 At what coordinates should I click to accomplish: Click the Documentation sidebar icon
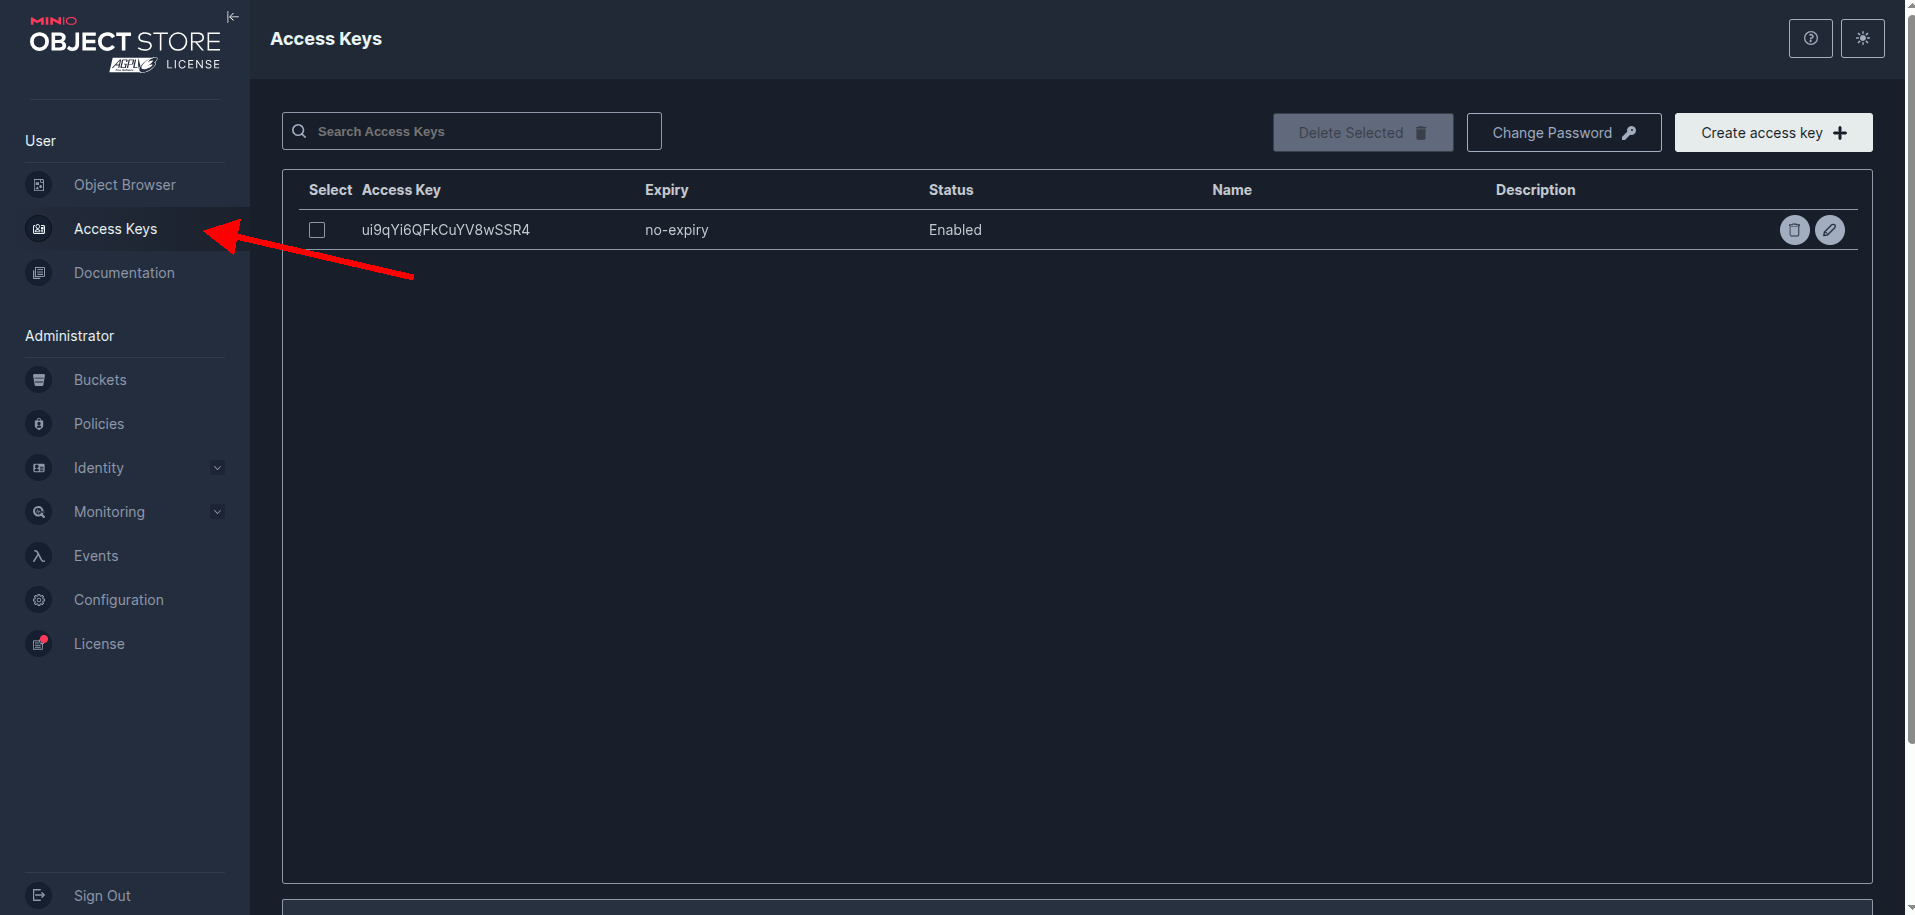coord(39,273)
